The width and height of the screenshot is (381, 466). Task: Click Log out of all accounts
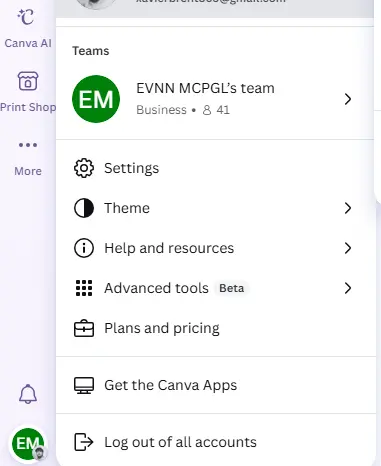pos(215,442)
